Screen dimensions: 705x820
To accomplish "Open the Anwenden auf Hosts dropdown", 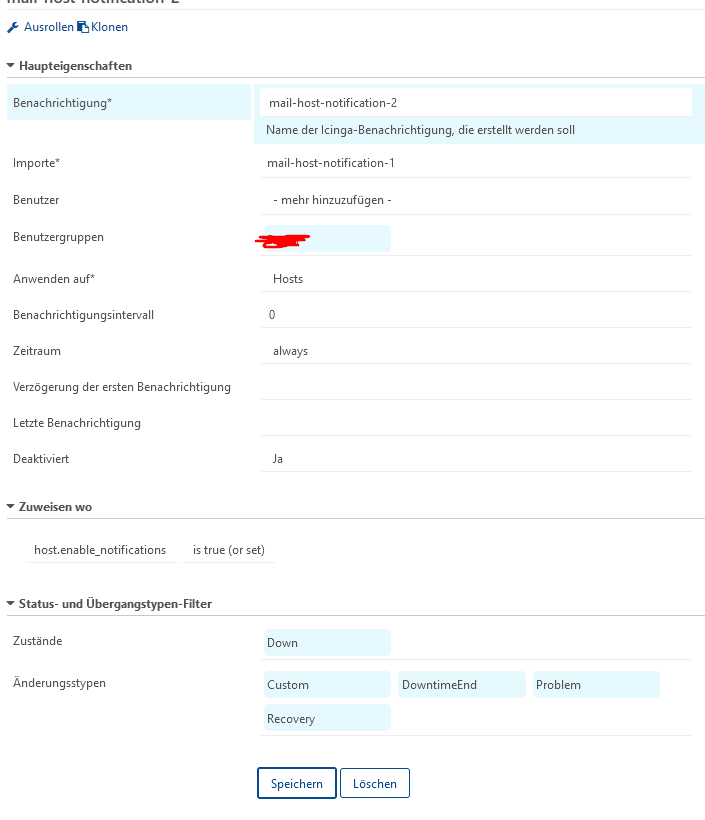I will tap(476, 279).
